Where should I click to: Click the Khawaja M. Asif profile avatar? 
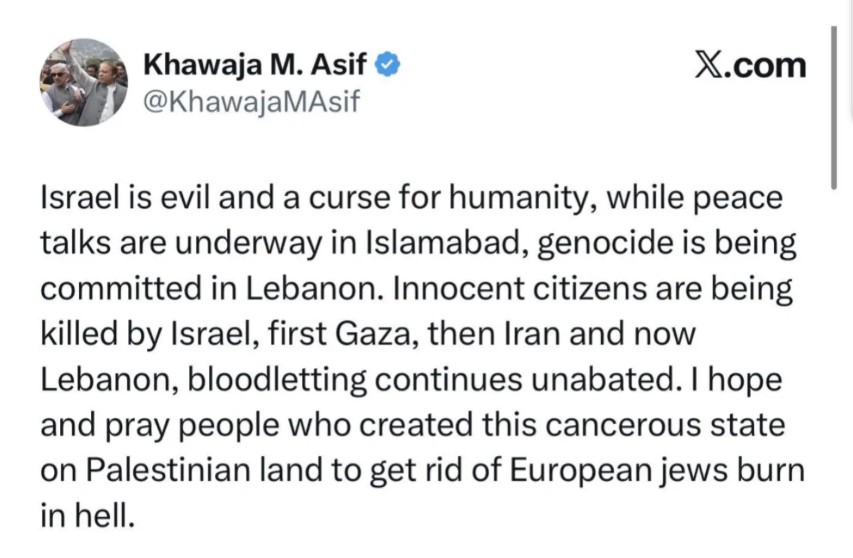pos(84,82)
